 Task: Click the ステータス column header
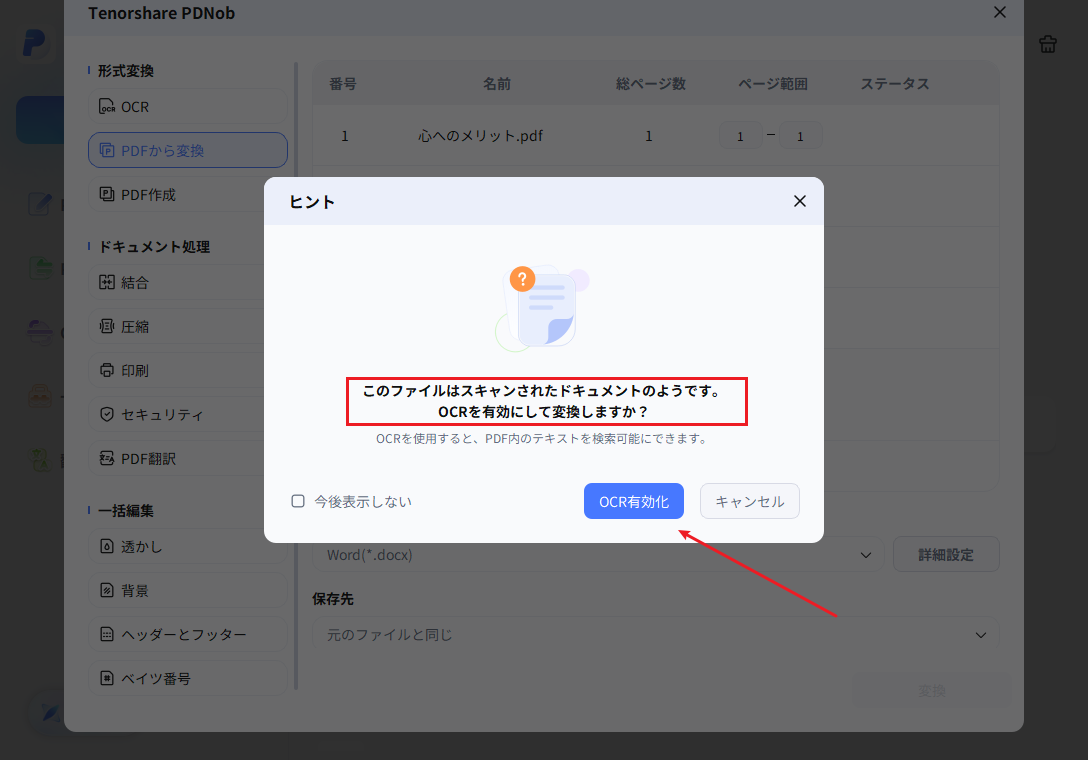[x=894, y=84]
